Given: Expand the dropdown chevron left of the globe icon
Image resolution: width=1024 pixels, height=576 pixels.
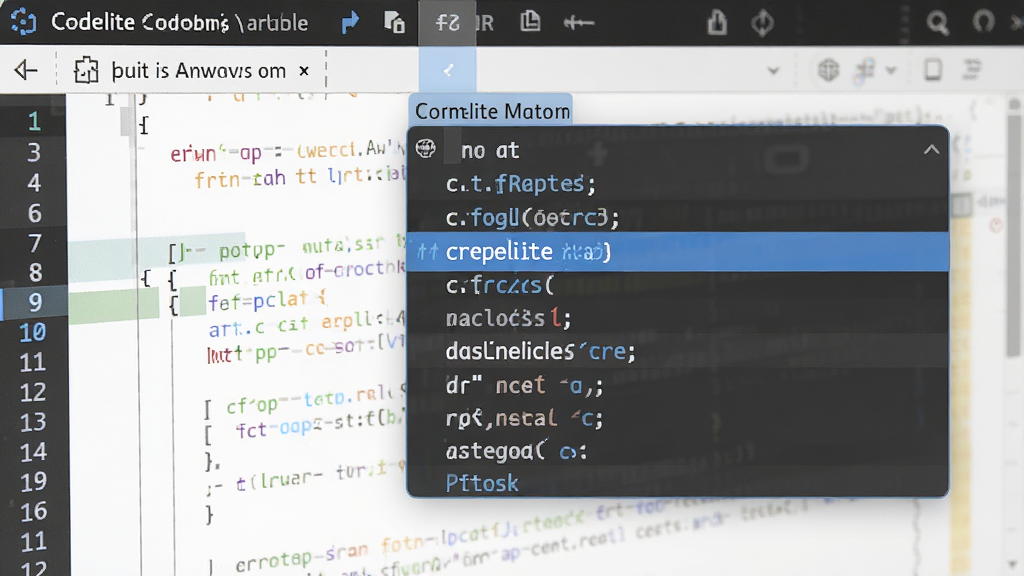Looking at the screenshot, I should [x=773, y=70].
